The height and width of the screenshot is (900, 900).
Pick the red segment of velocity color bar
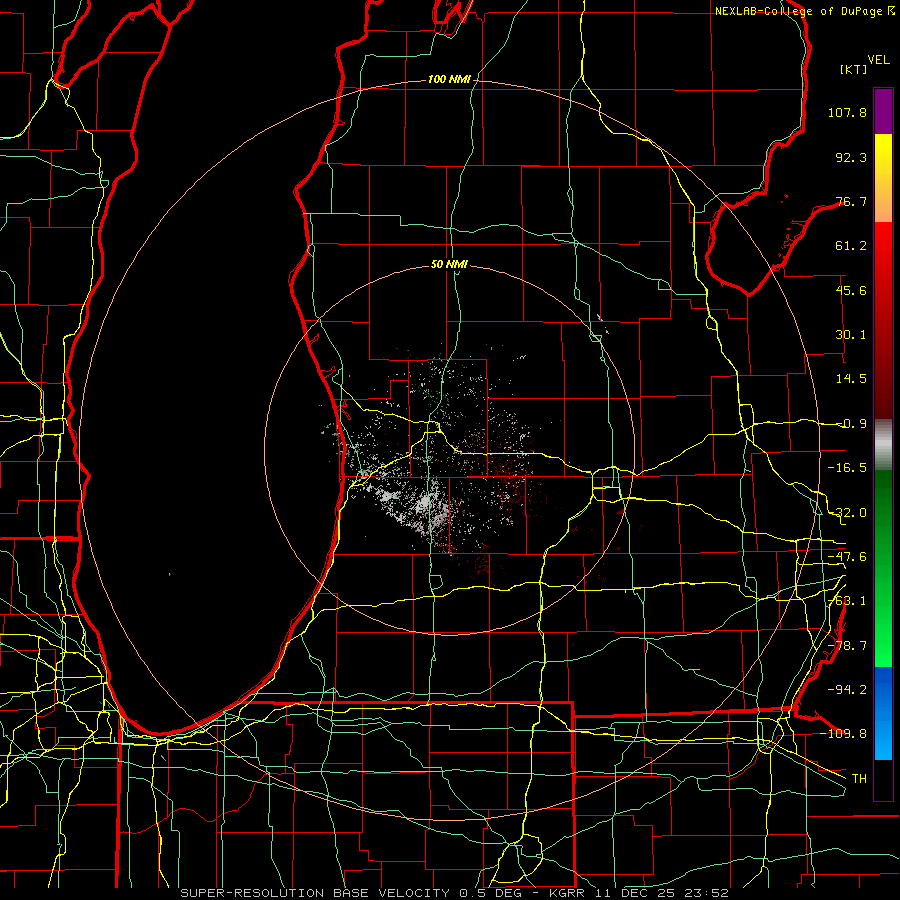click(883, 320)
